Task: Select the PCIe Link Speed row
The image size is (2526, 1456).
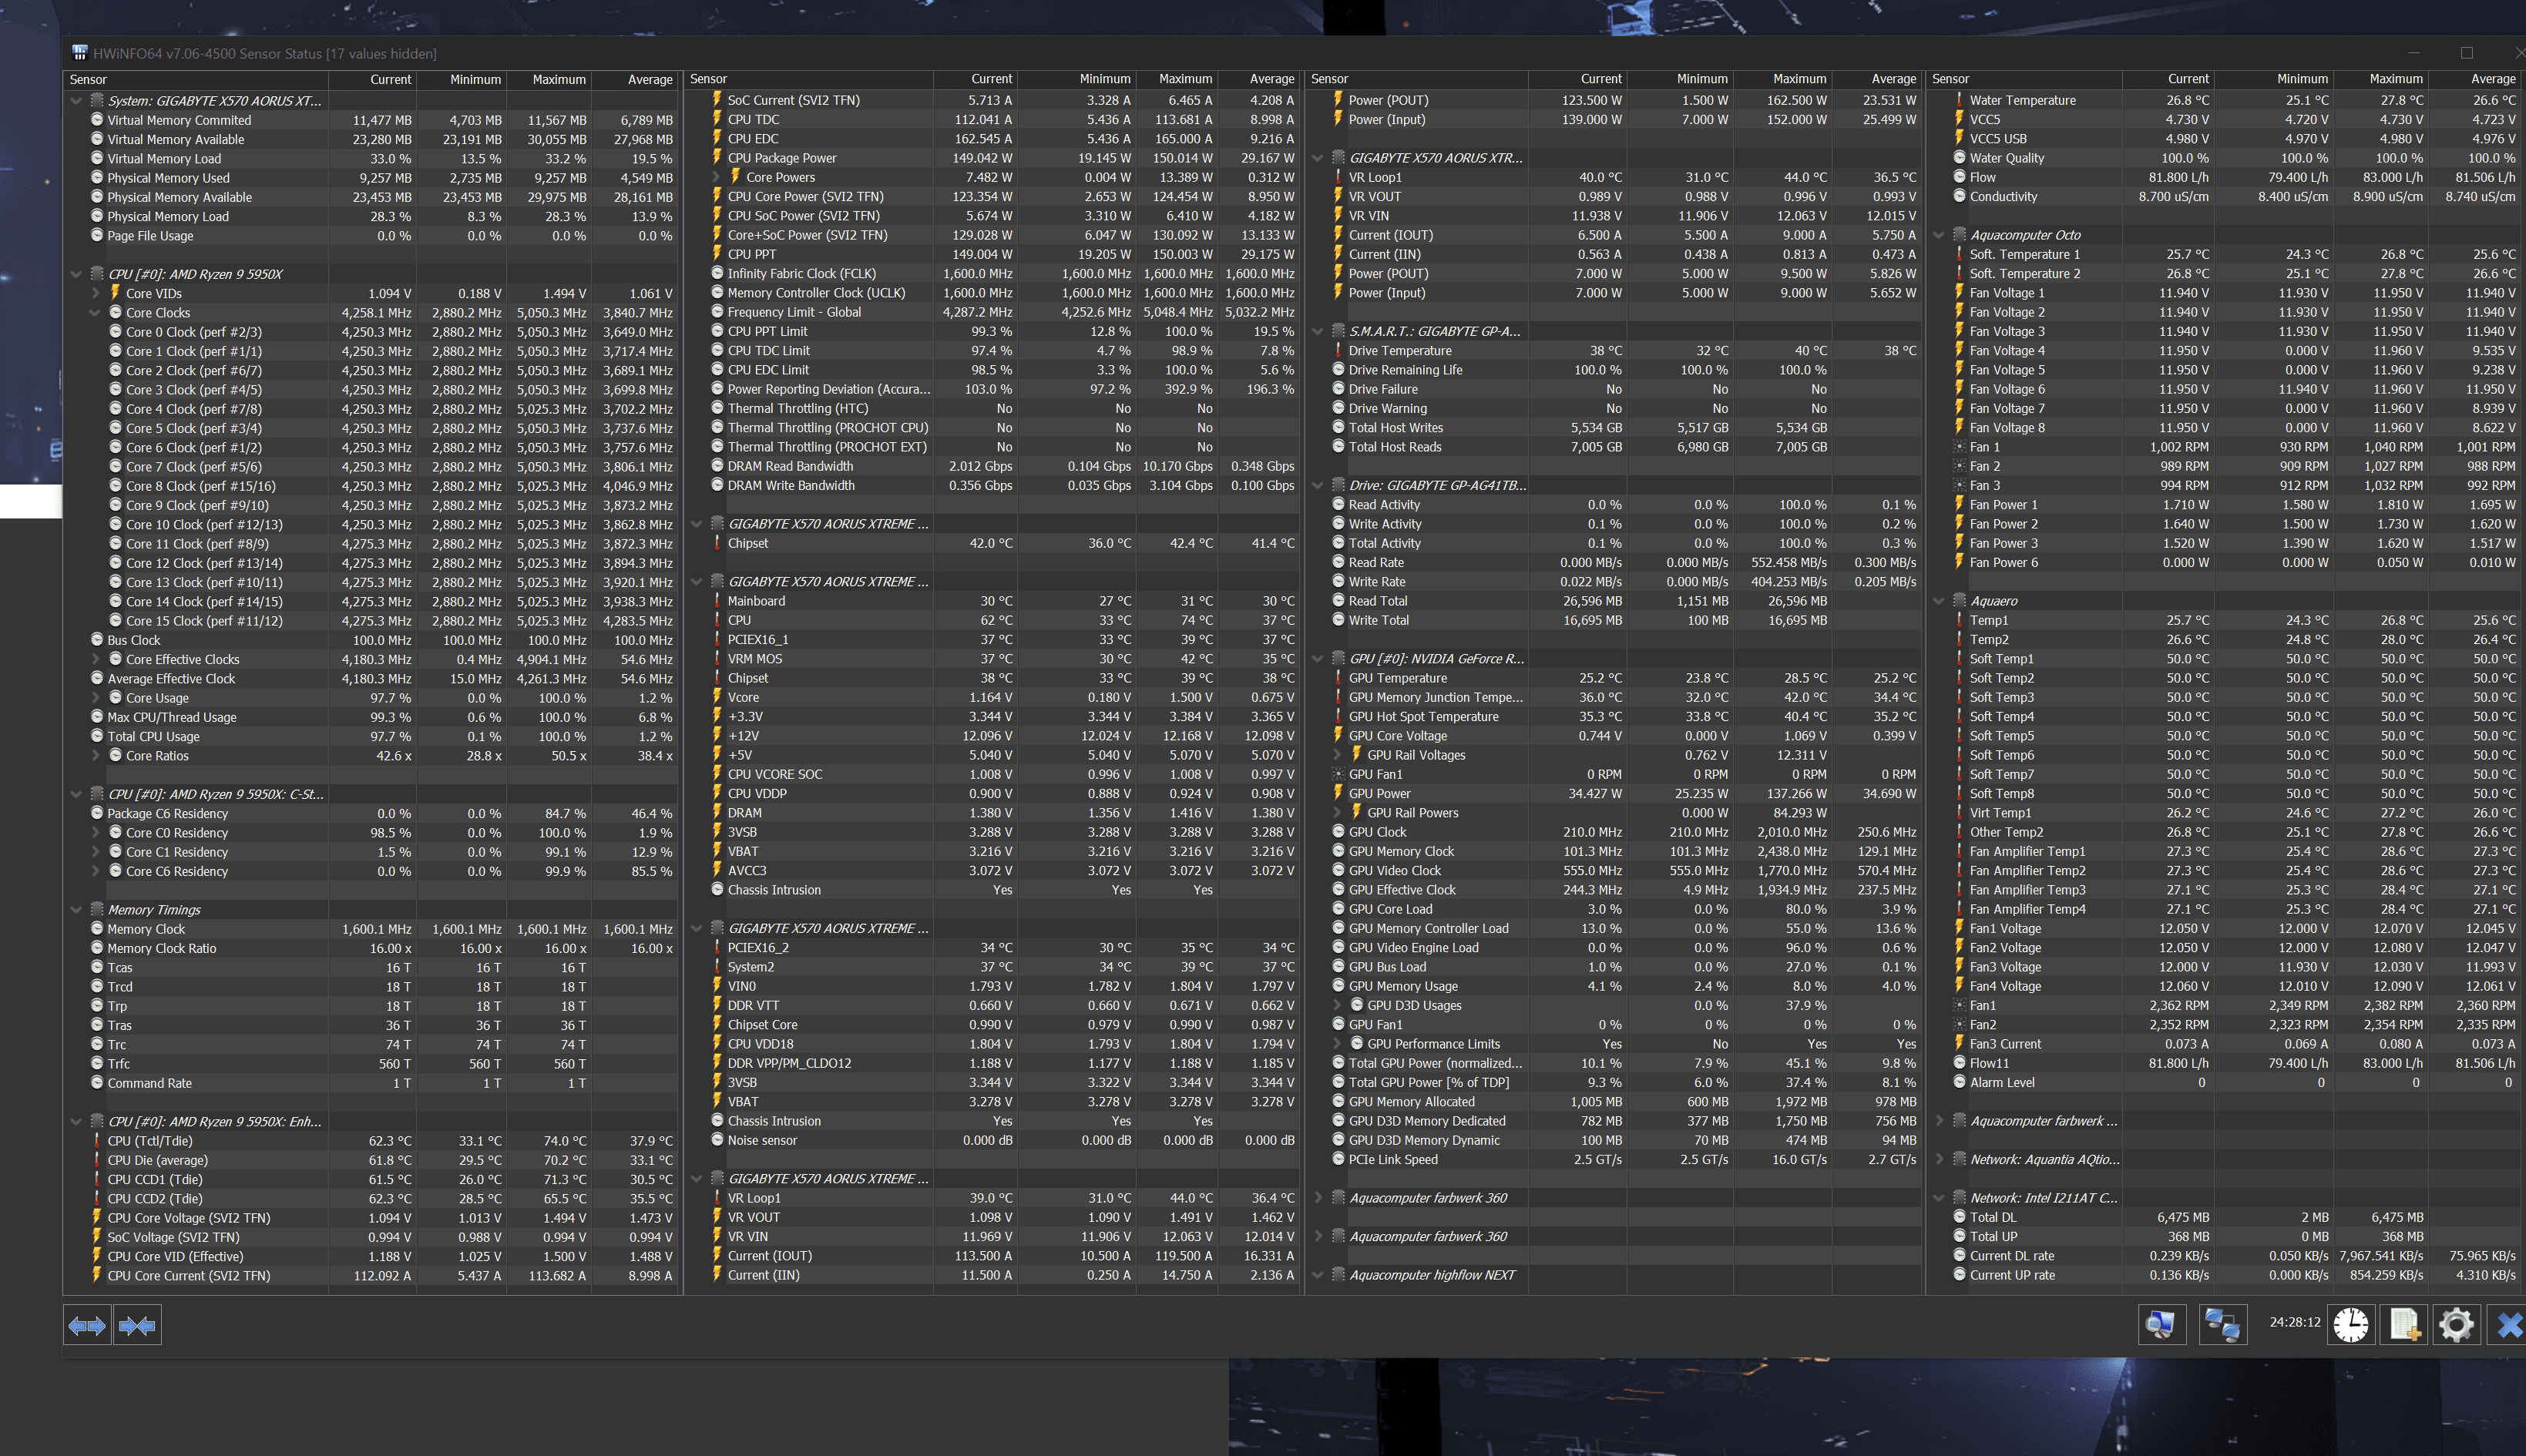Action: tap(1614, 1159)
